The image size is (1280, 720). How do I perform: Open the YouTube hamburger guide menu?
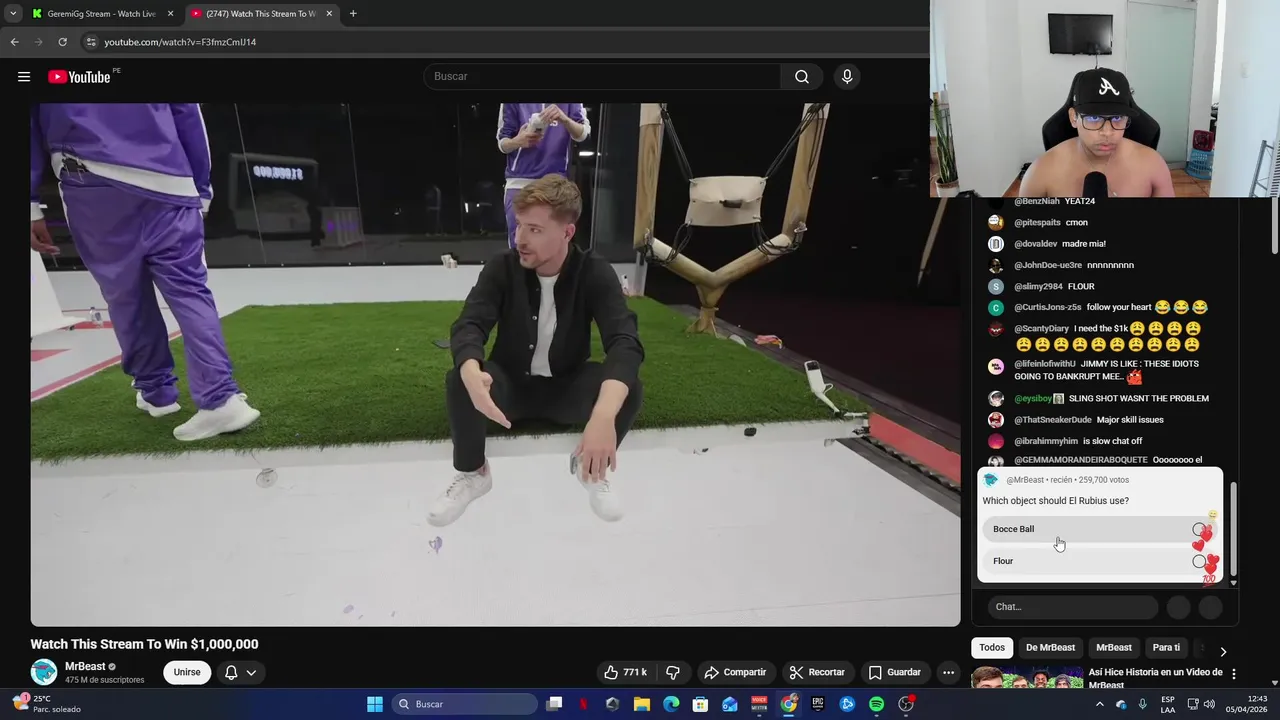tap(24, 77)
